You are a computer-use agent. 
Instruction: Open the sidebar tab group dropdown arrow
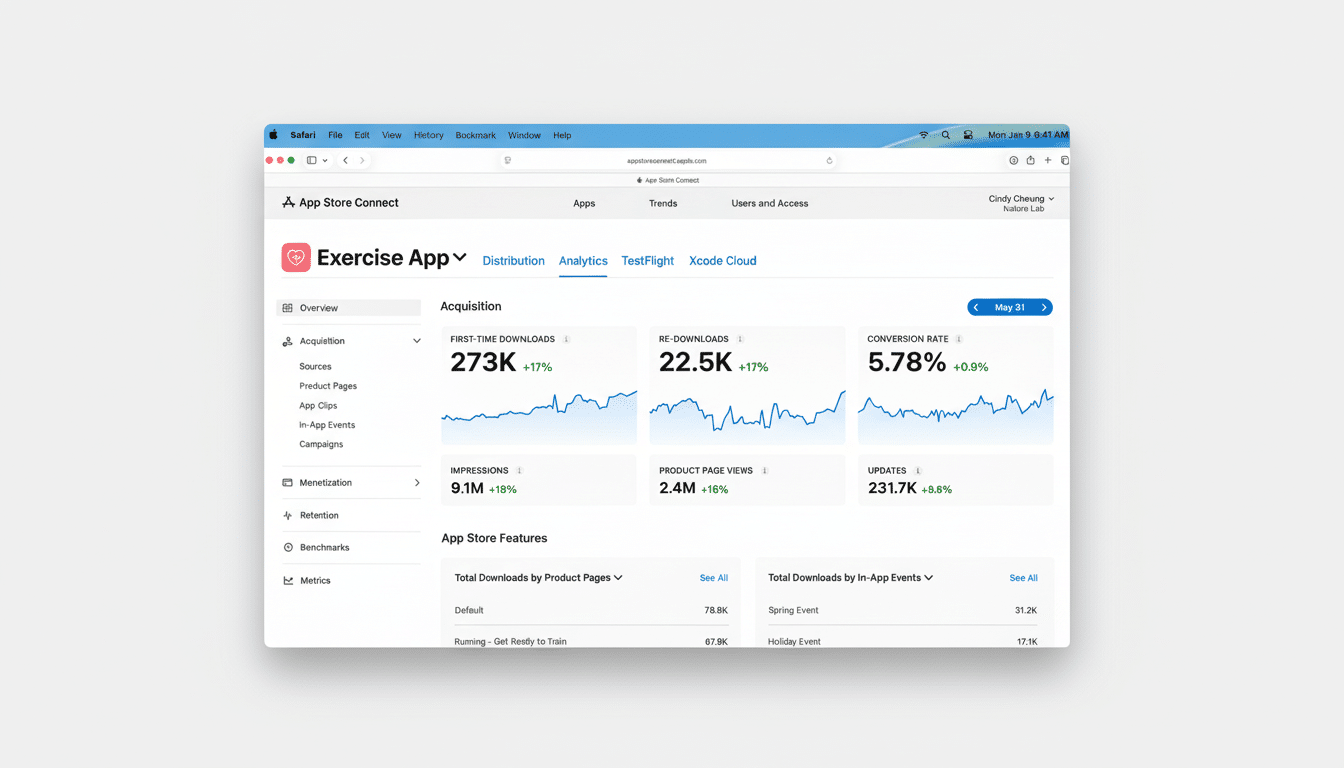(325, 160)
